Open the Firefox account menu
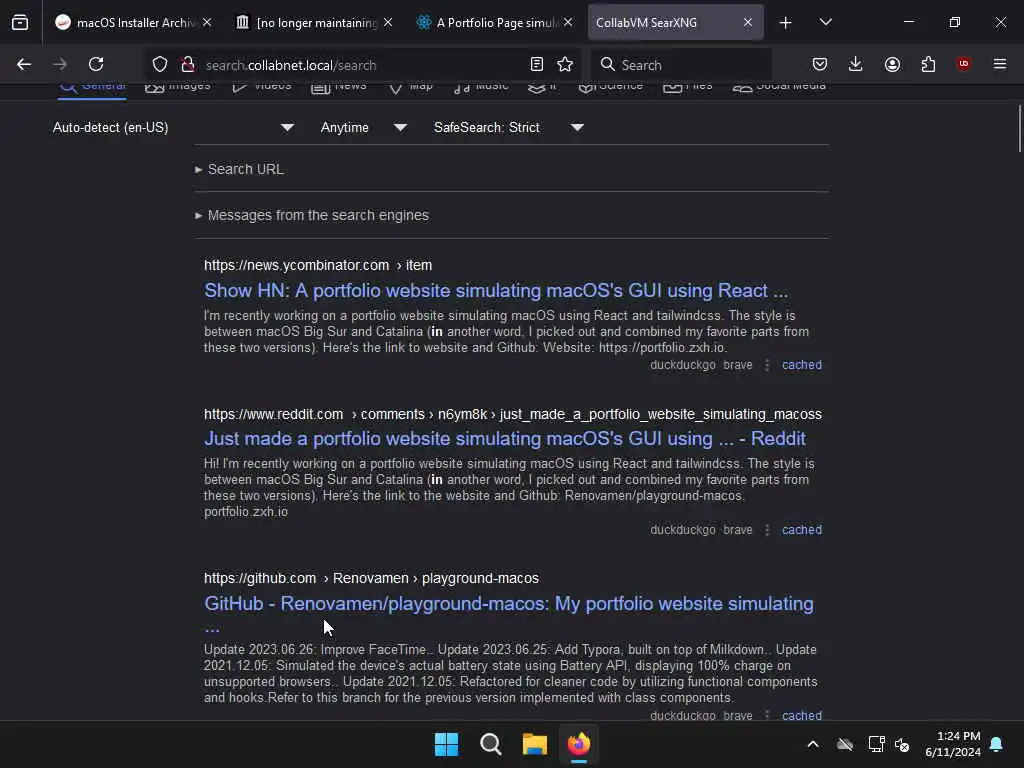1024x768 pixels. point(892,64)
